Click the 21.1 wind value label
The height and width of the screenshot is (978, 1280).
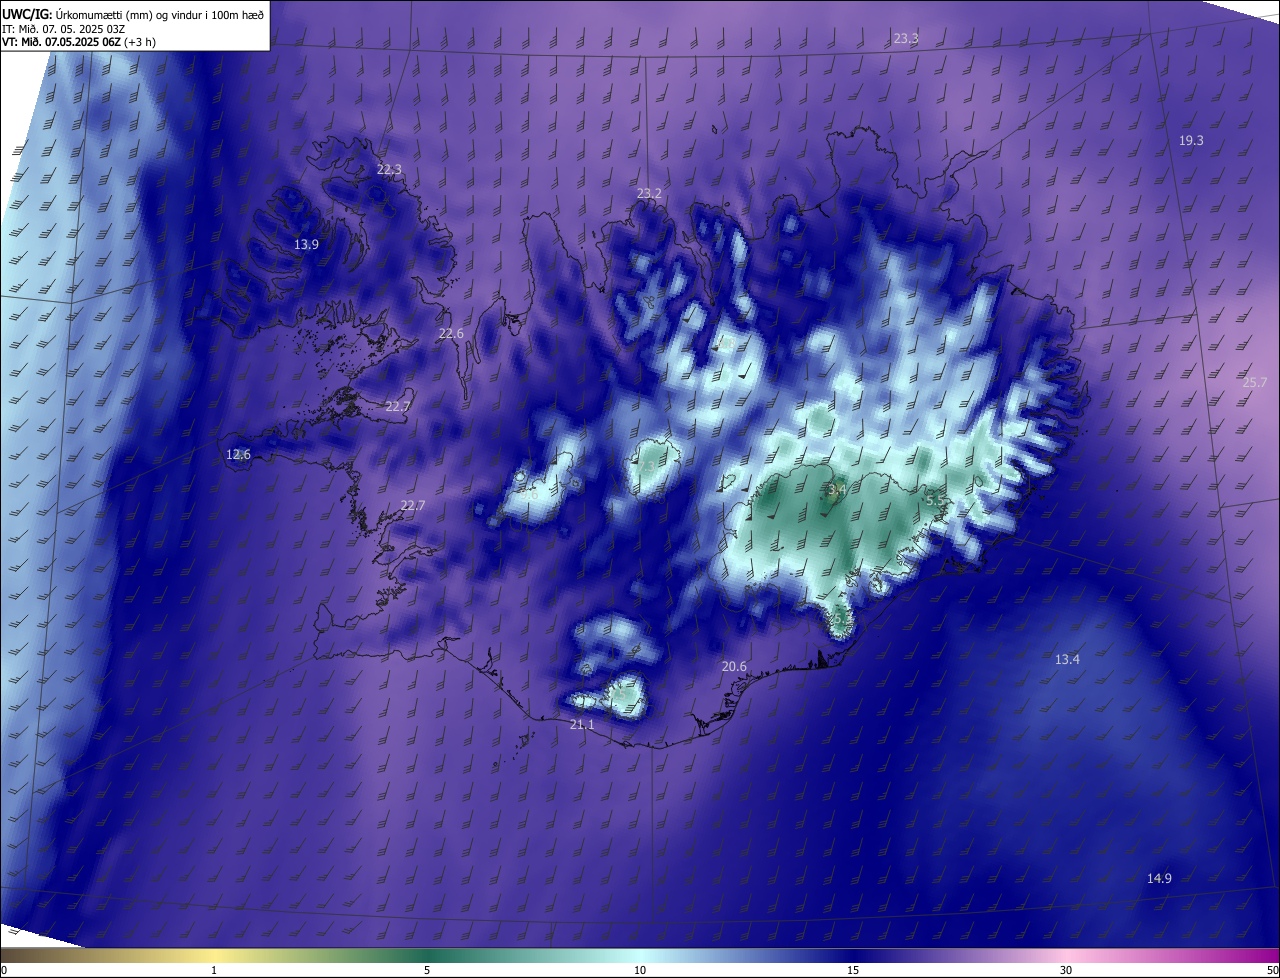581,724
